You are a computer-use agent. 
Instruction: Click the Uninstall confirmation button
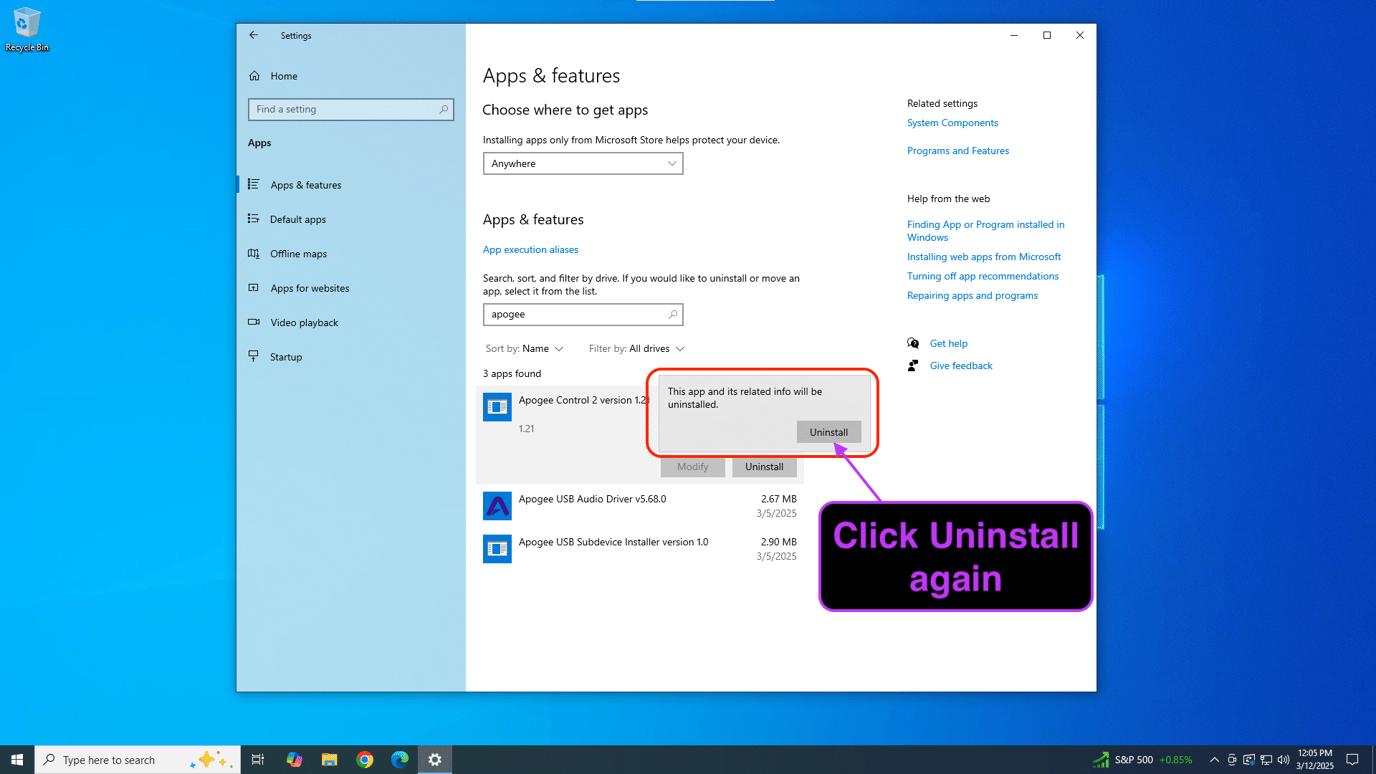[x=828, y=431]
